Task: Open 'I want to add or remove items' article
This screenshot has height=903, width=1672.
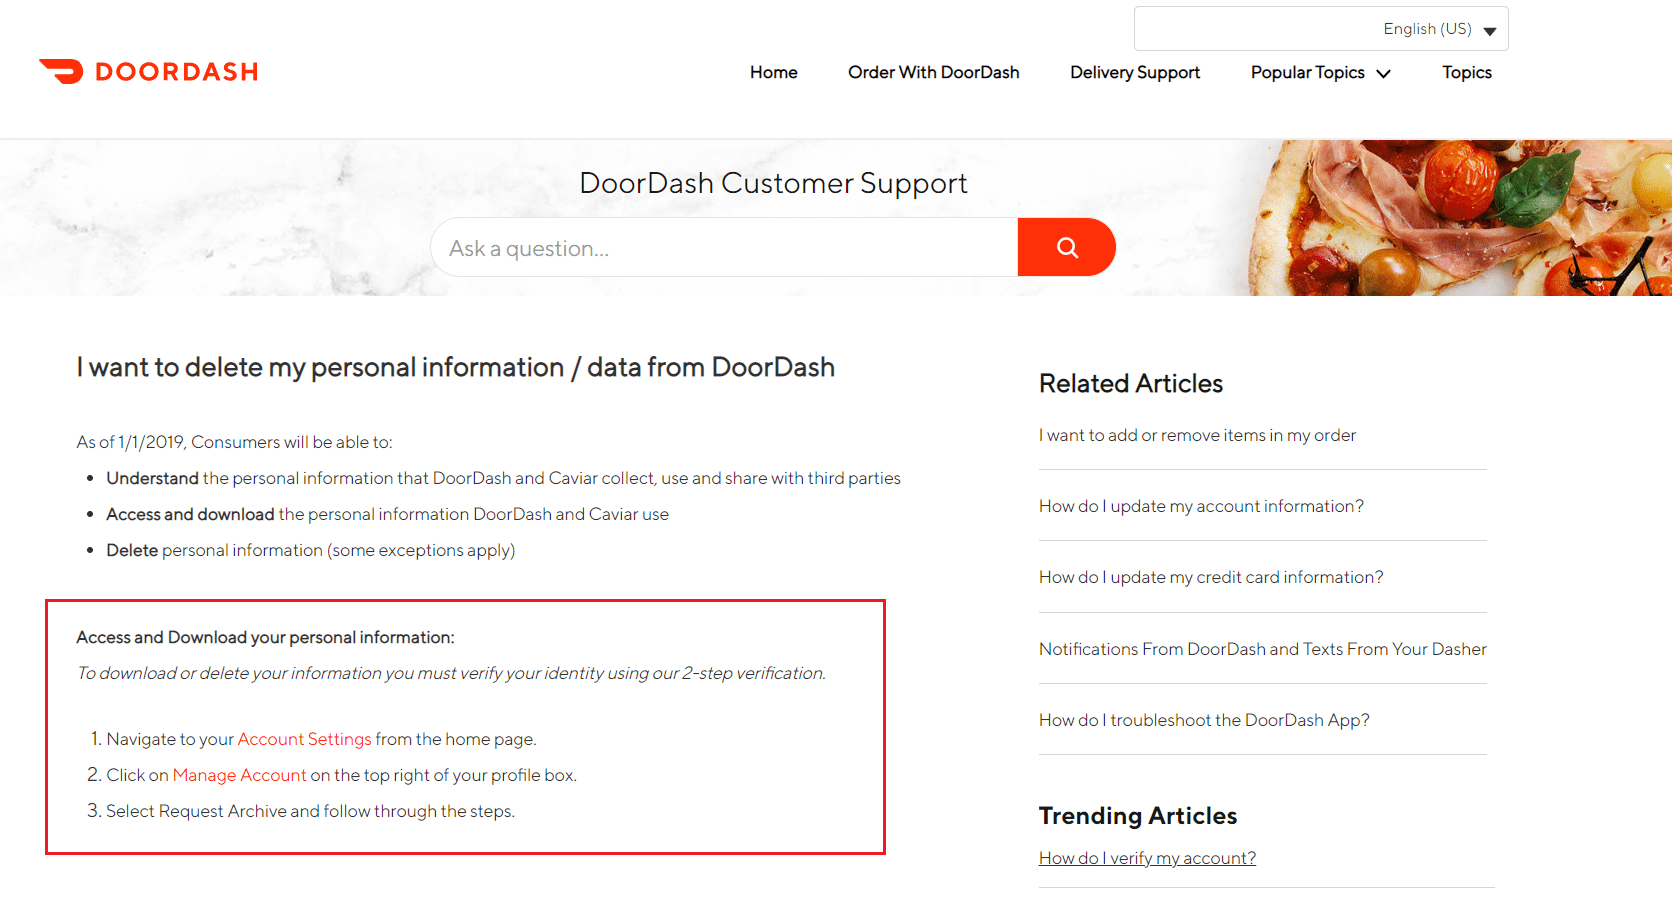Action: 1197,435
